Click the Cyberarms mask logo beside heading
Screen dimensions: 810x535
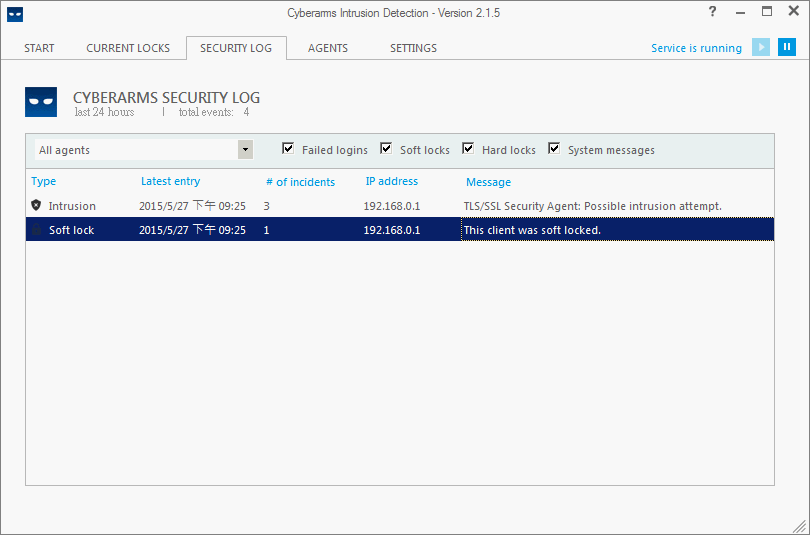click(41, 102)
